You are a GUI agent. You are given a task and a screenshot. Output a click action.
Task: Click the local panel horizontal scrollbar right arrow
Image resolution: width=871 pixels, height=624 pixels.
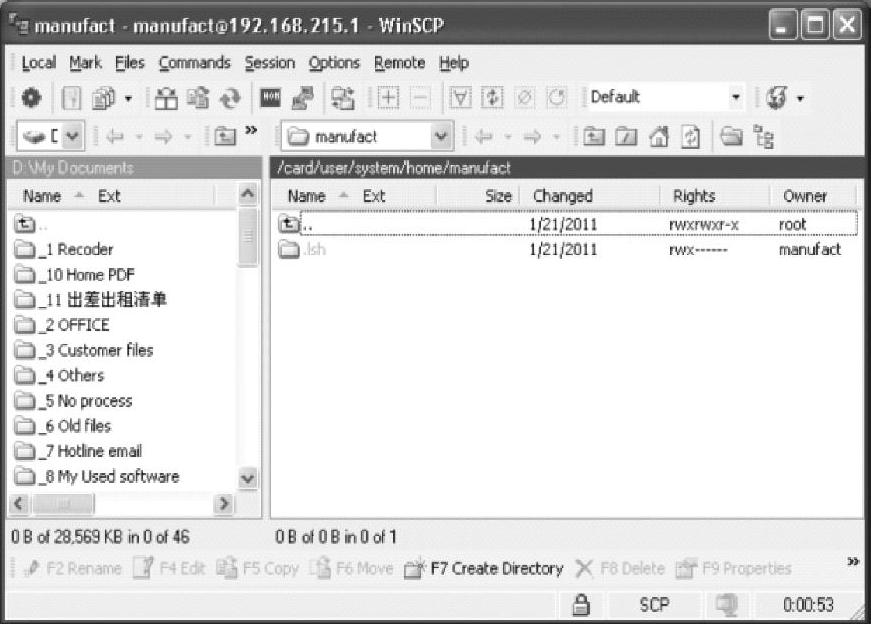tap(223, 503)
